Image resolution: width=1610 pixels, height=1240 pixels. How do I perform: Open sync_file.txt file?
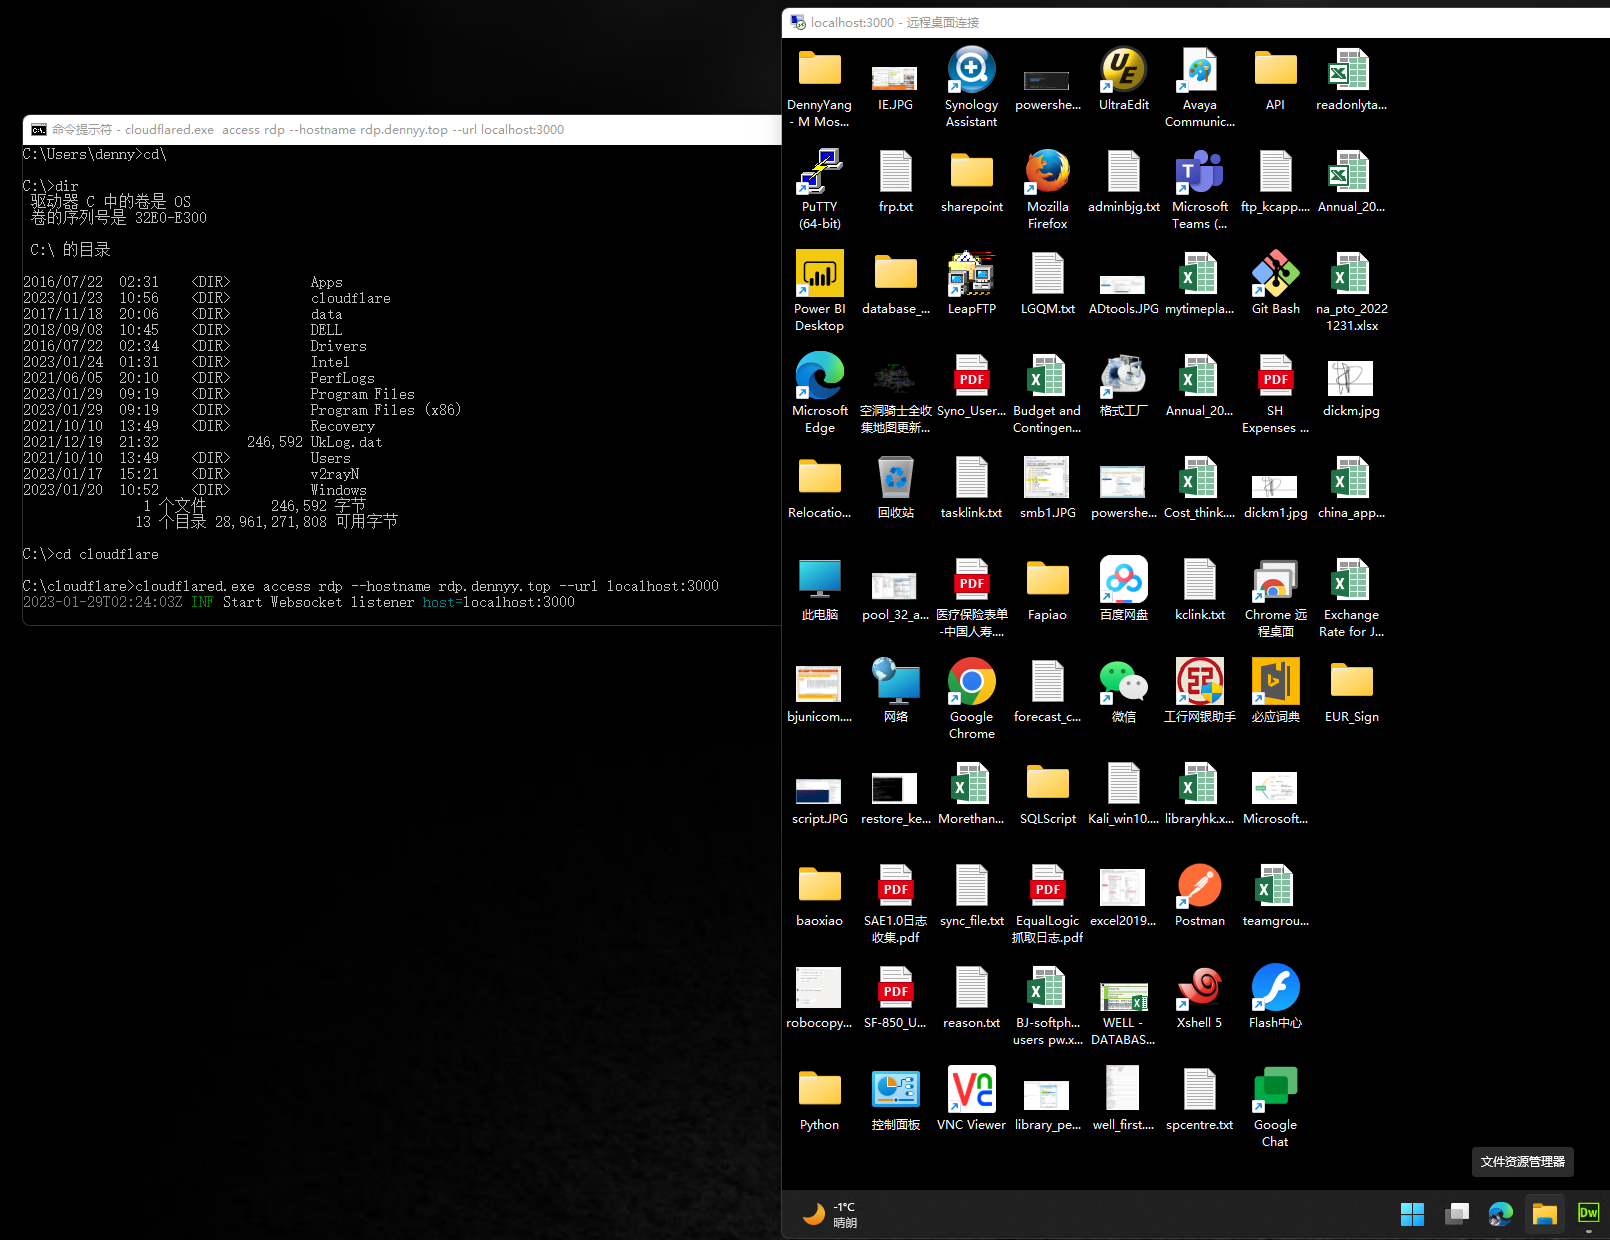pyautogui.click(x=971, y=895)
